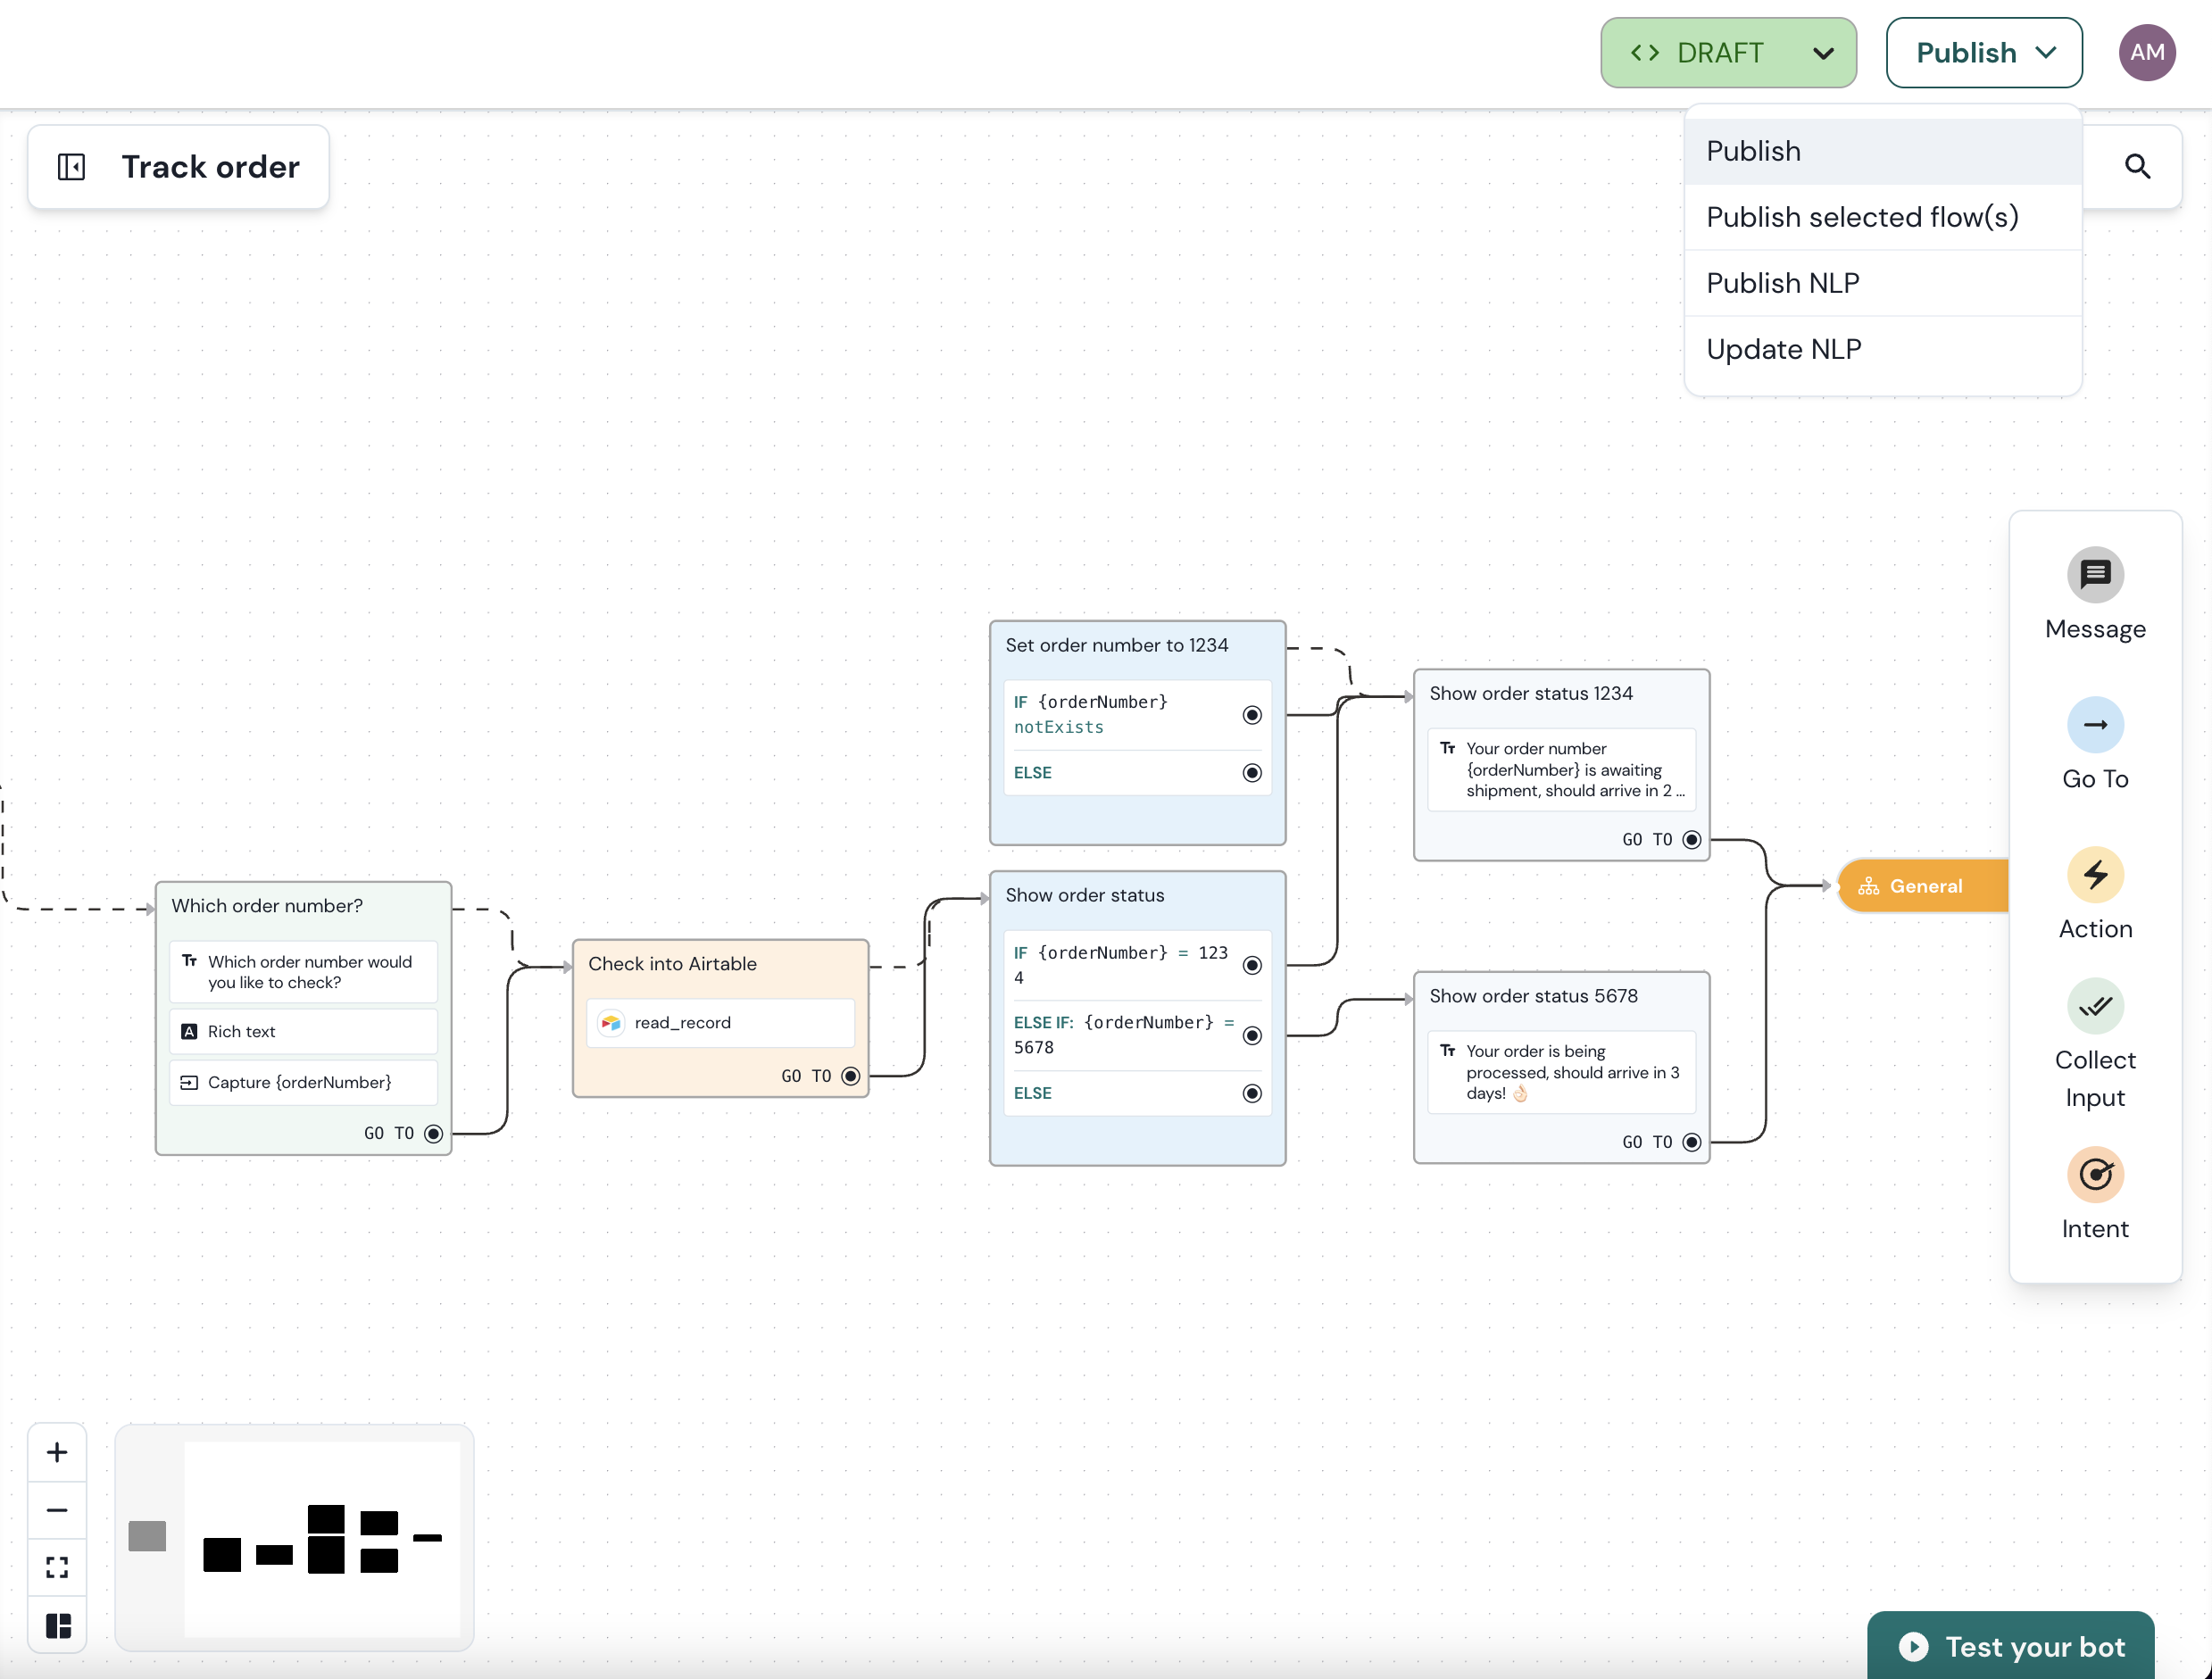Click the Action lightning bolt icon
Image resolution: width=2212 pixels, height=1679 pixels.
2094,875
